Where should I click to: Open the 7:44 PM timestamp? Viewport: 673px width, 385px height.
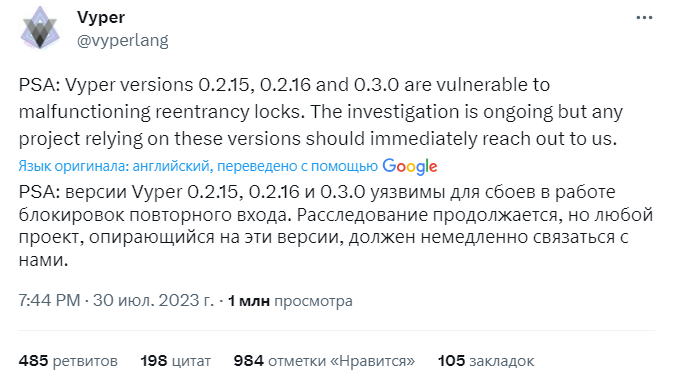(x=49, y=300)
